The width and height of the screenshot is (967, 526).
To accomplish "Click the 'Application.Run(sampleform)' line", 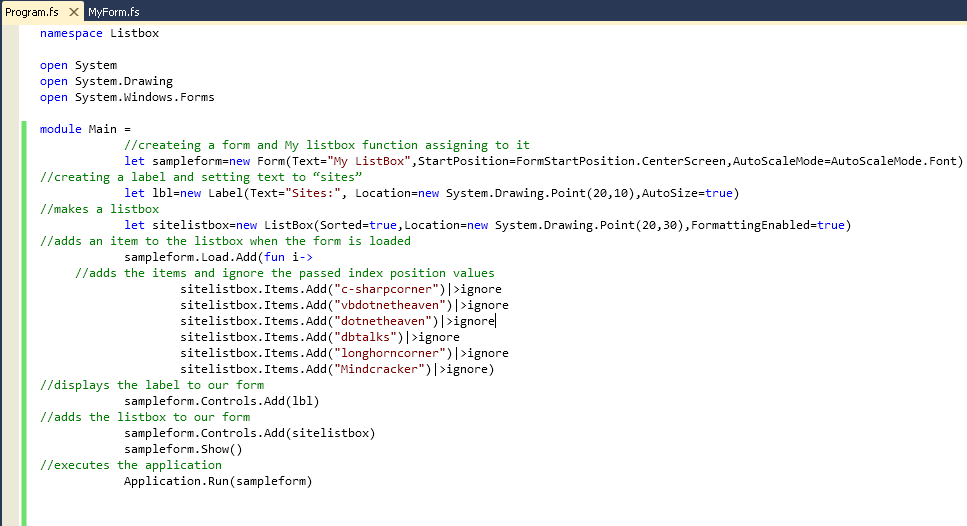I will point(218,482).
